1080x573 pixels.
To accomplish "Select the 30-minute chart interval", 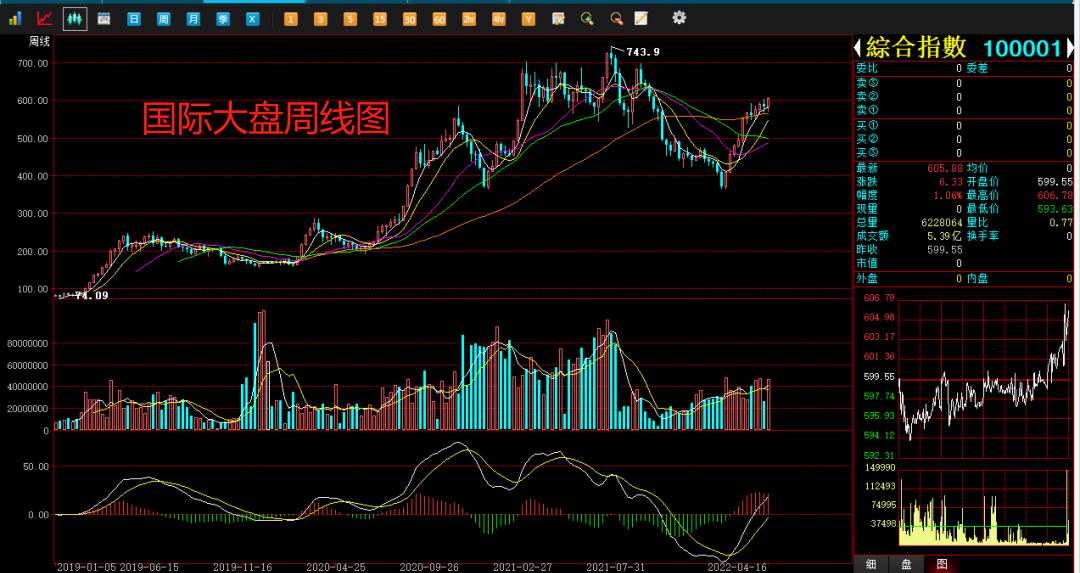I will click(410, 19).
